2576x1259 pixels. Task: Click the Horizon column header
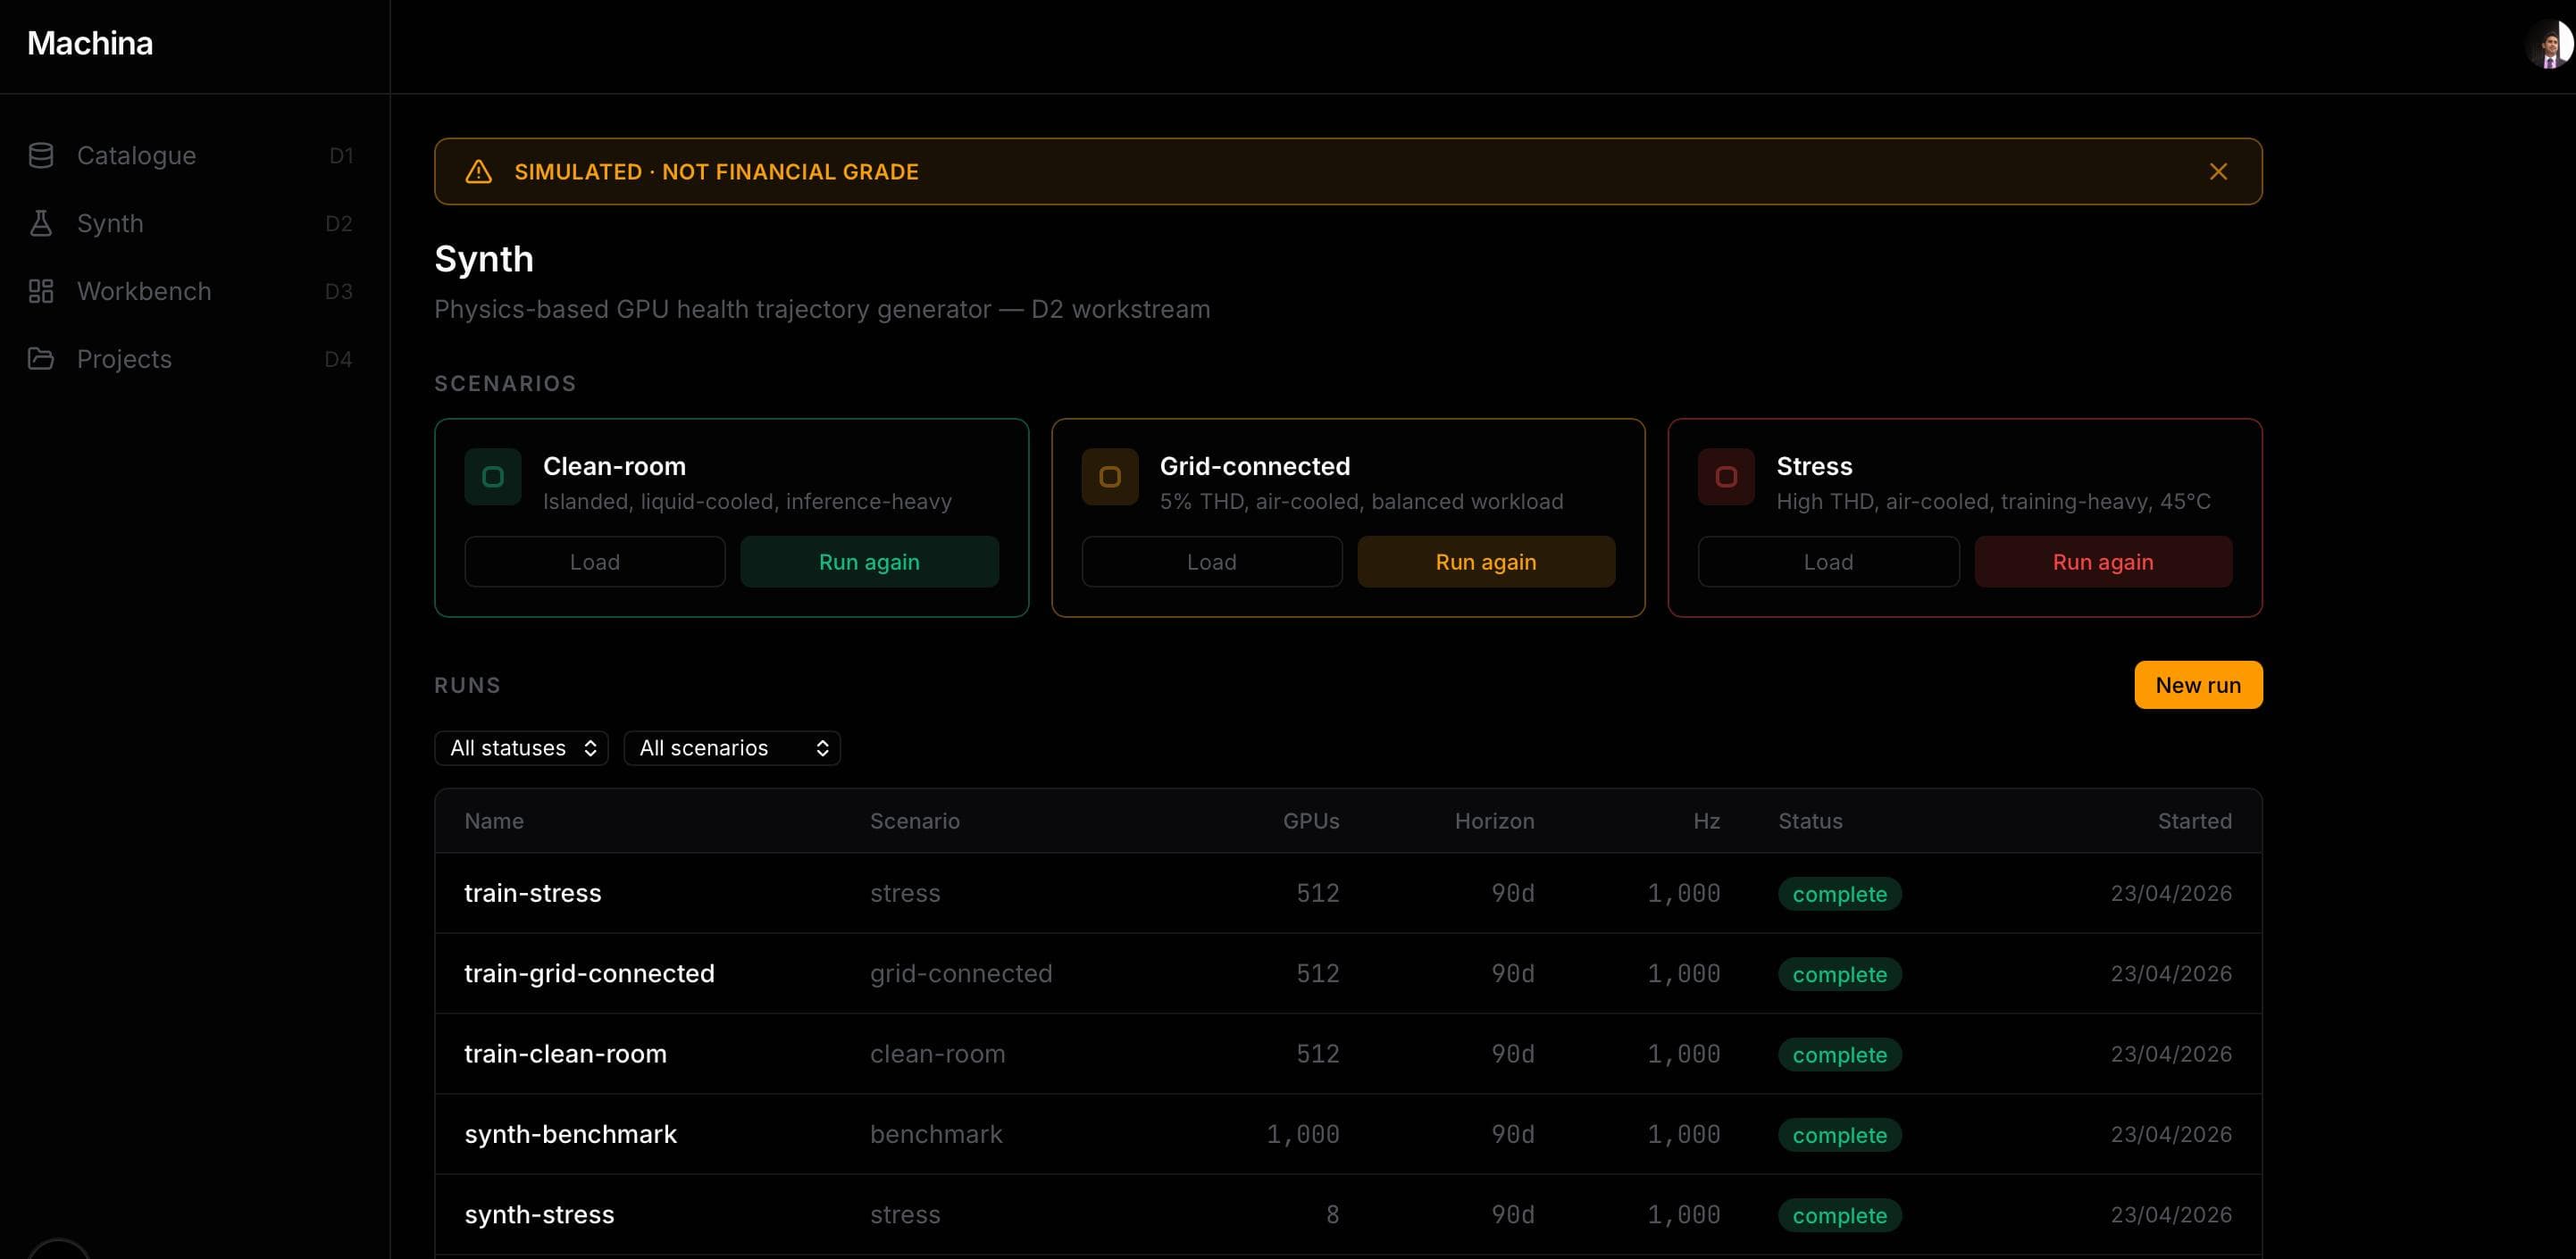pyautogui.click(x=1494, y=821)
